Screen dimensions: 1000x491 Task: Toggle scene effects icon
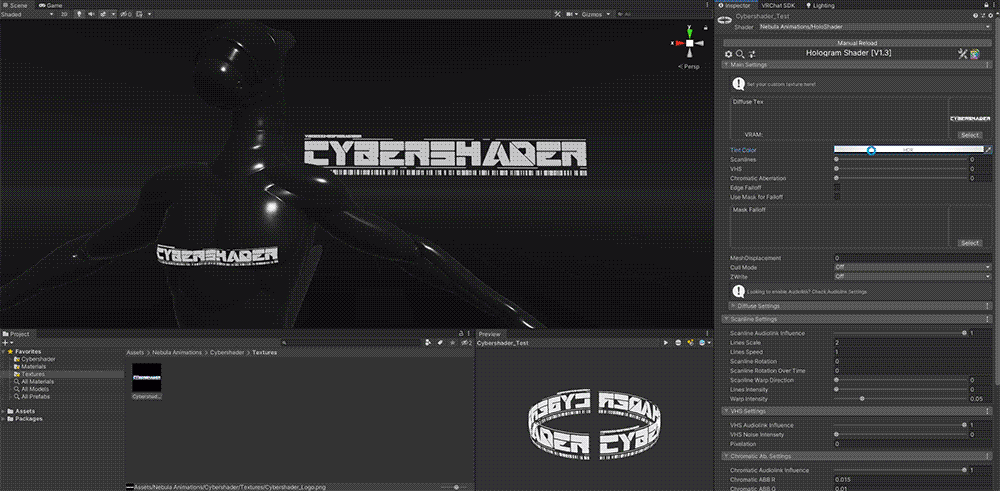tap(104, 13)
